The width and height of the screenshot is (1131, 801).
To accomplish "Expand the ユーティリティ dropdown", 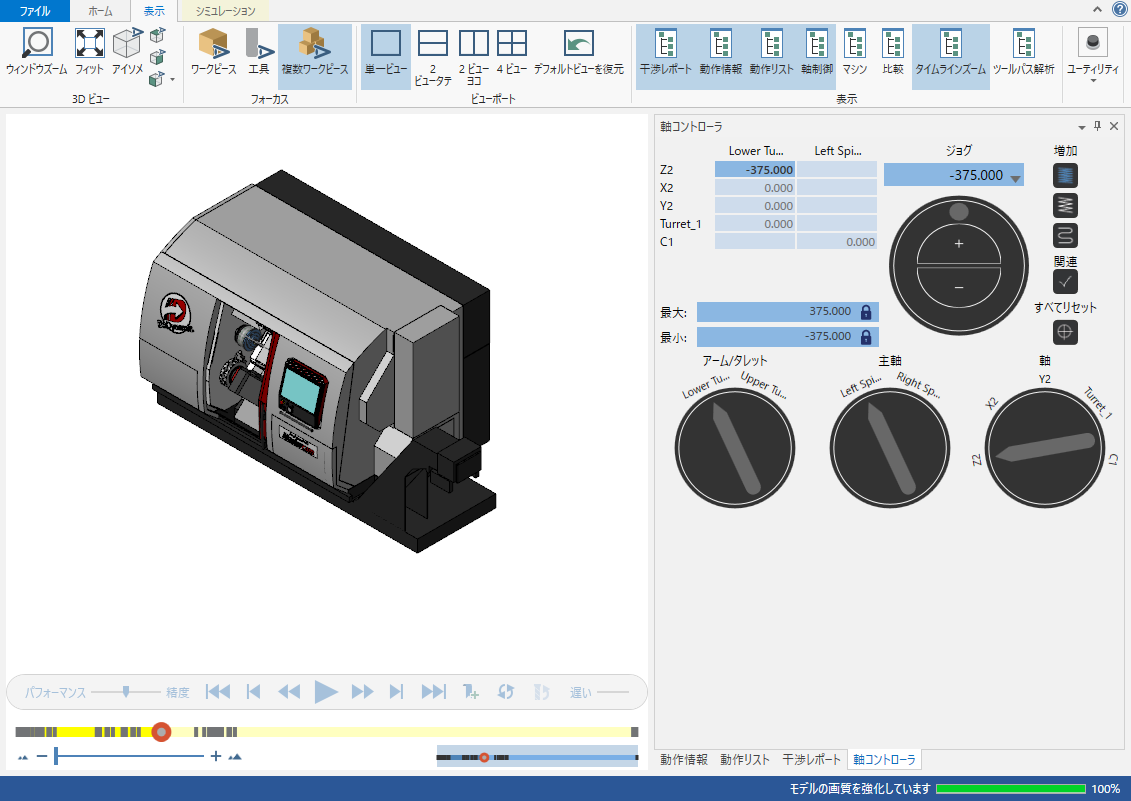I will (x=1092, y=79).
